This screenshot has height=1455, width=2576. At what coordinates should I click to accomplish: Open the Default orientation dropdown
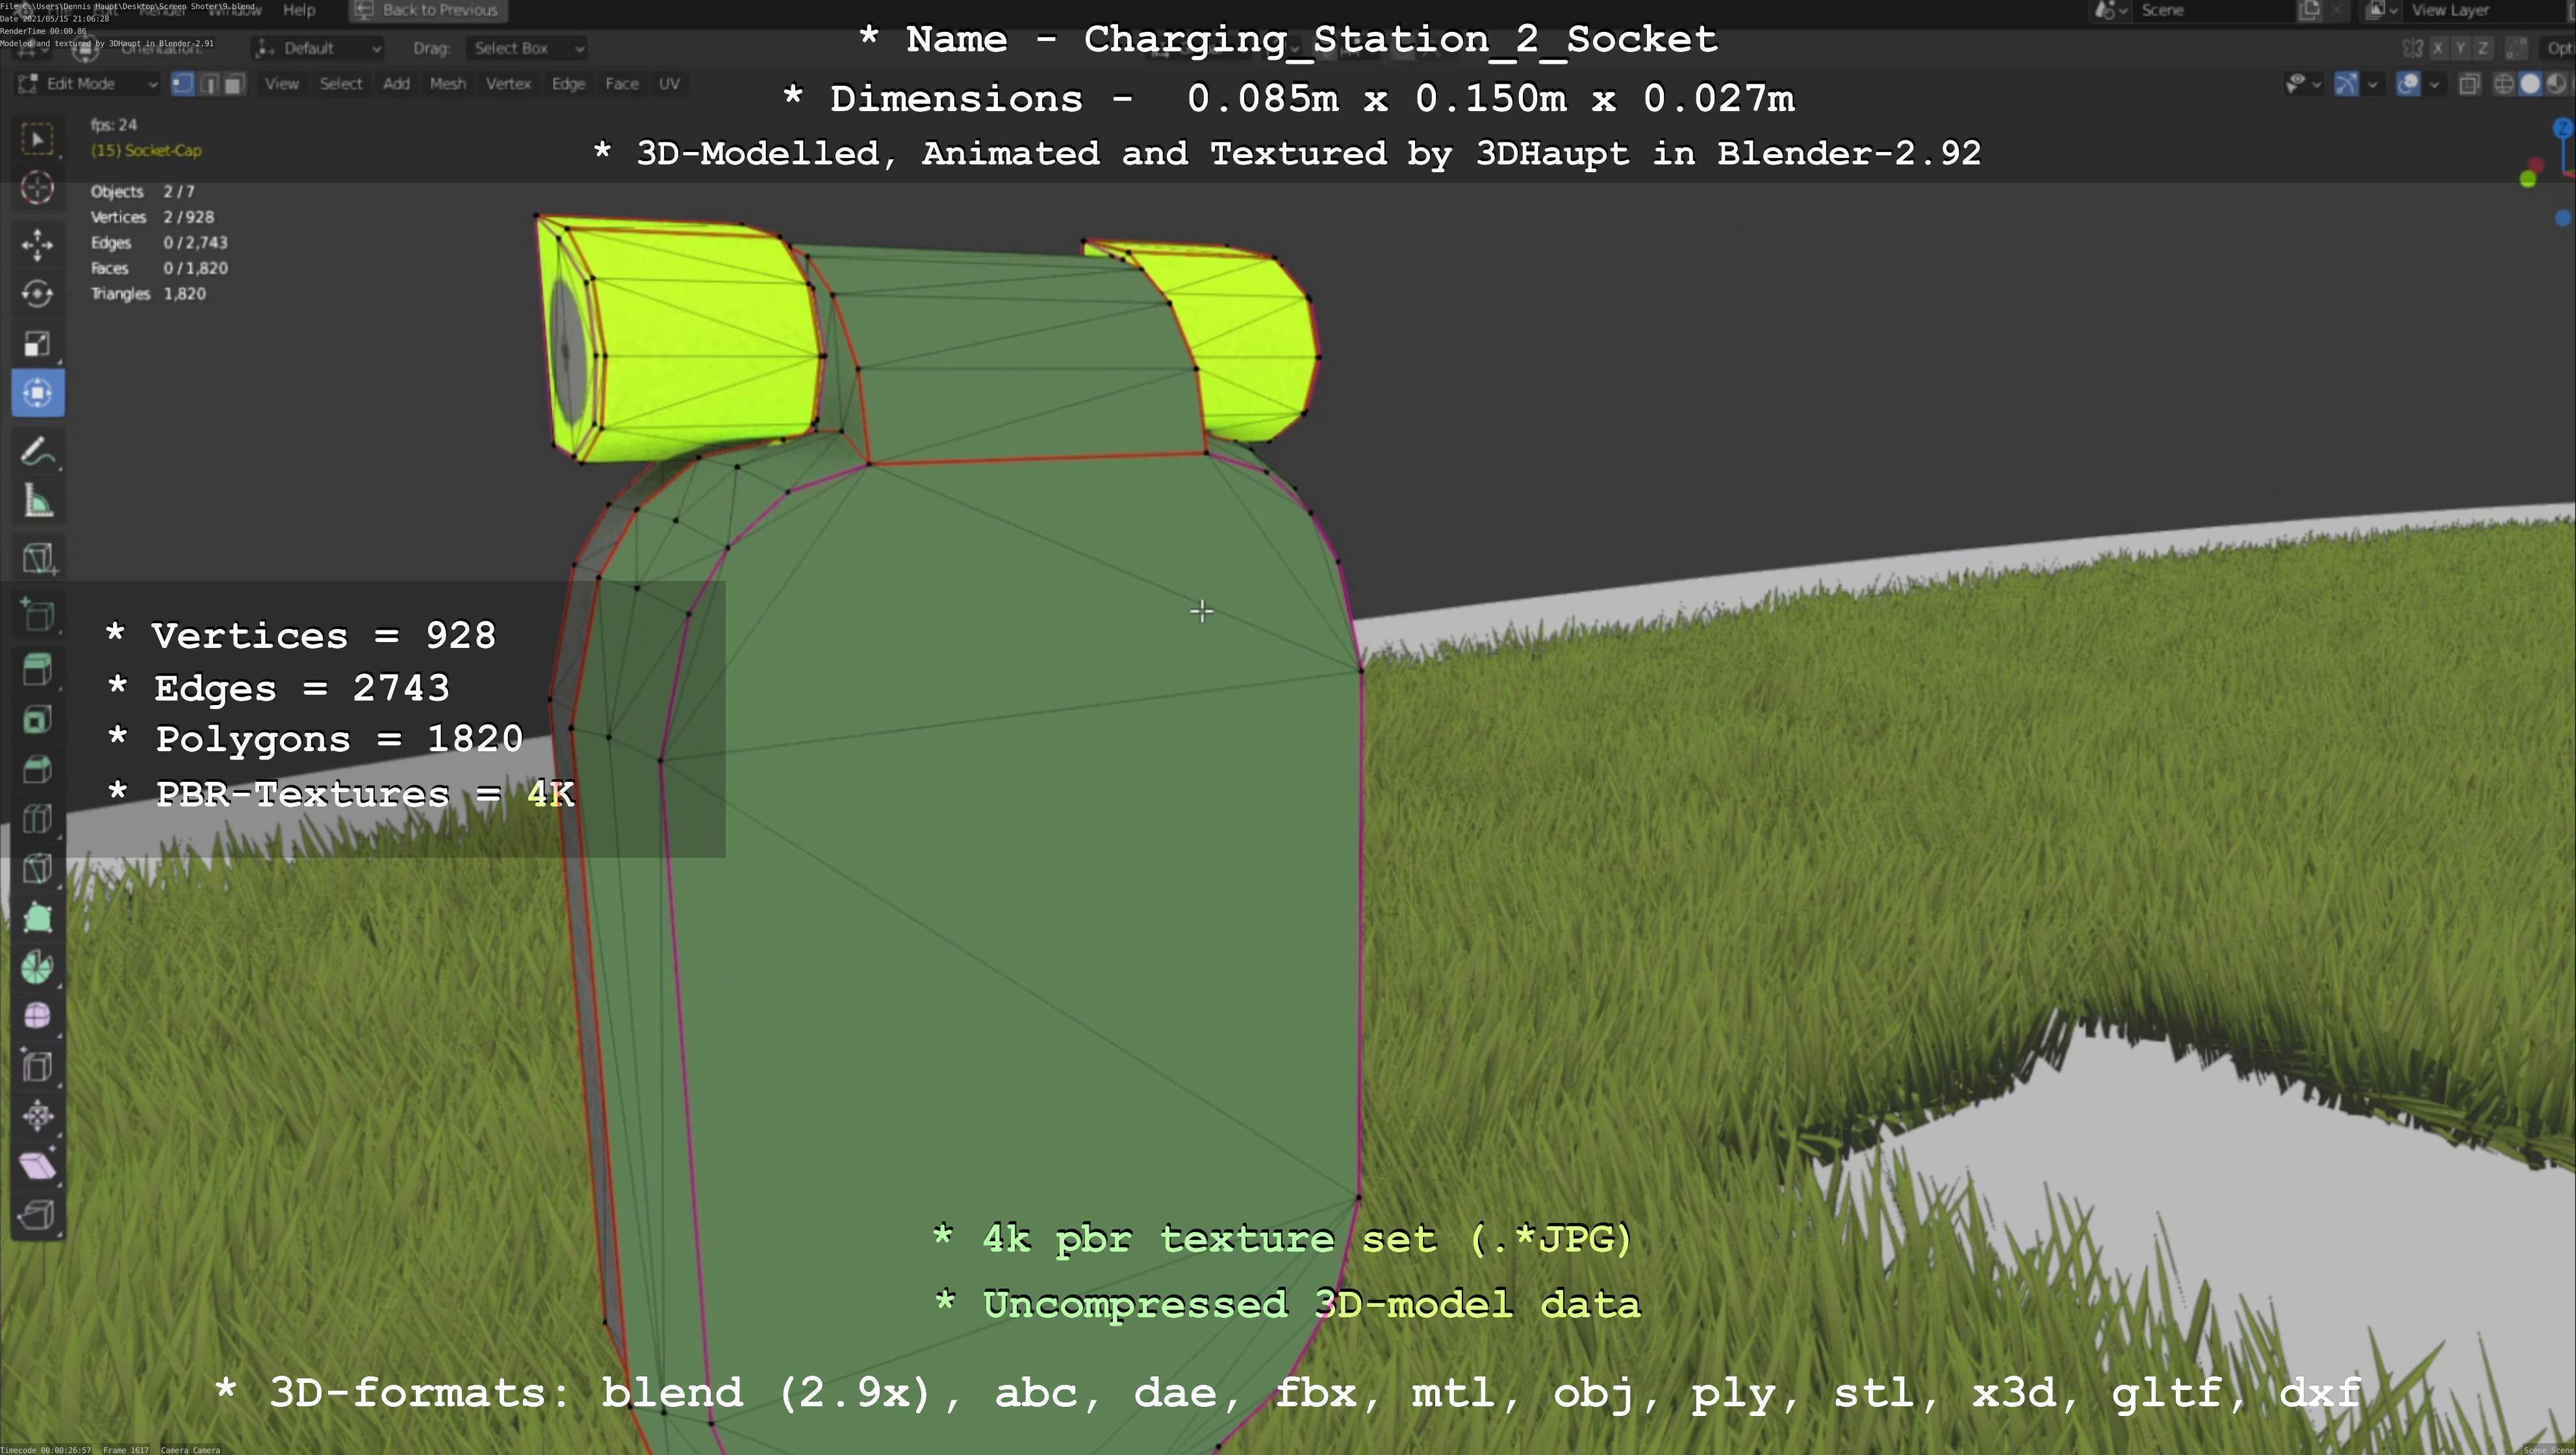pos(318,48)
